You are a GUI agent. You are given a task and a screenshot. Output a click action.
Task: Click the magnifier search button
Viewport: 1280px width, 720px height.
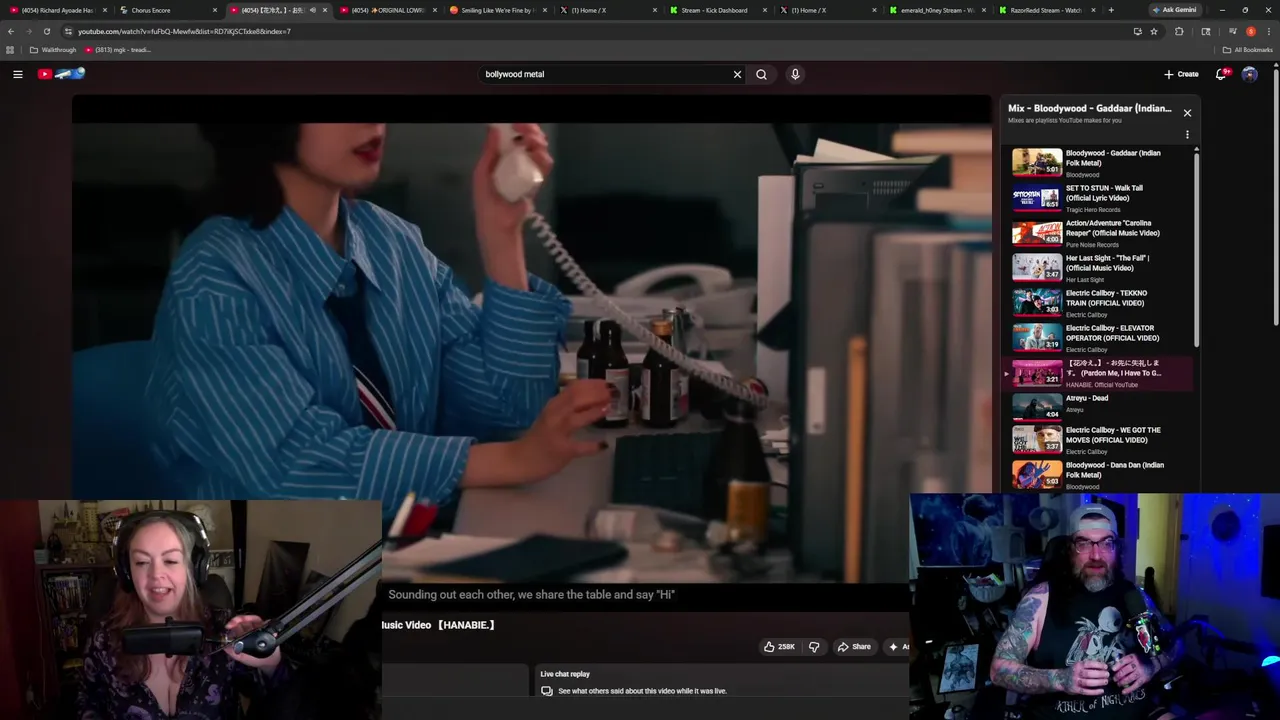(761, 74)
